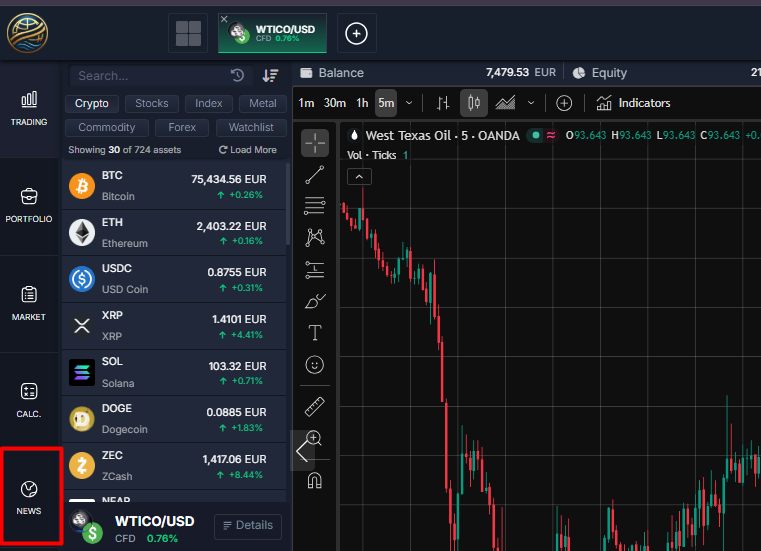Click the Equity pie chart icon
Screen dimensions: 761x551
(579, 73)
